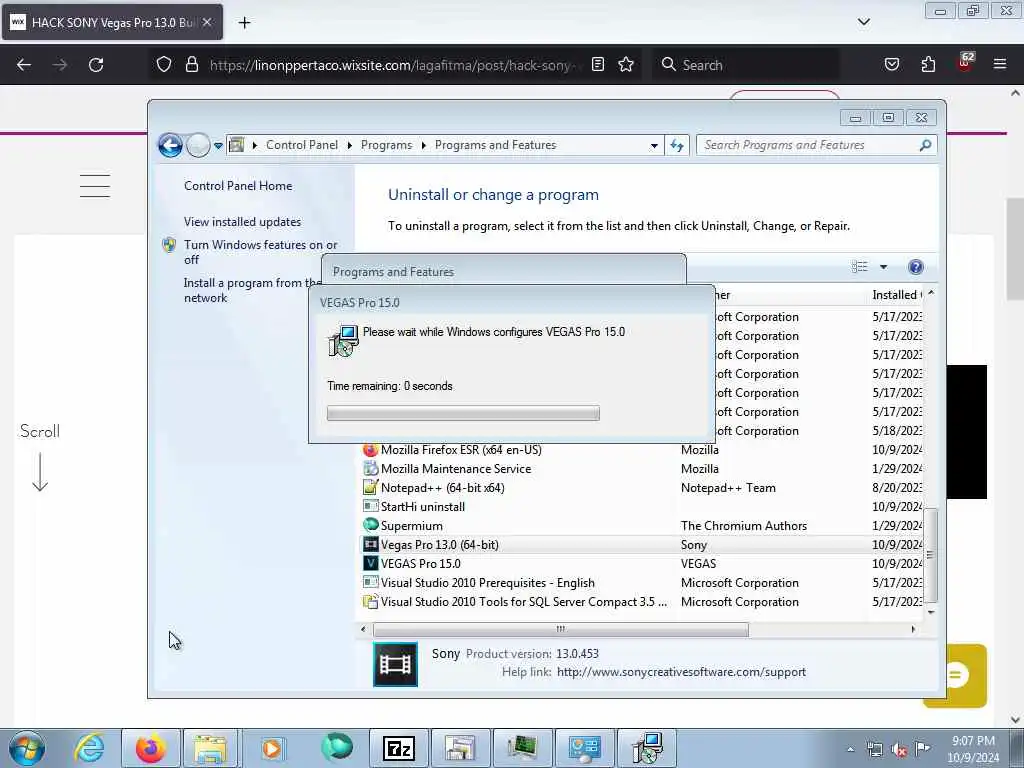The image size is (1024, 768).
Task: Open Control Panel Home link
Action: (x=238, y=185)
